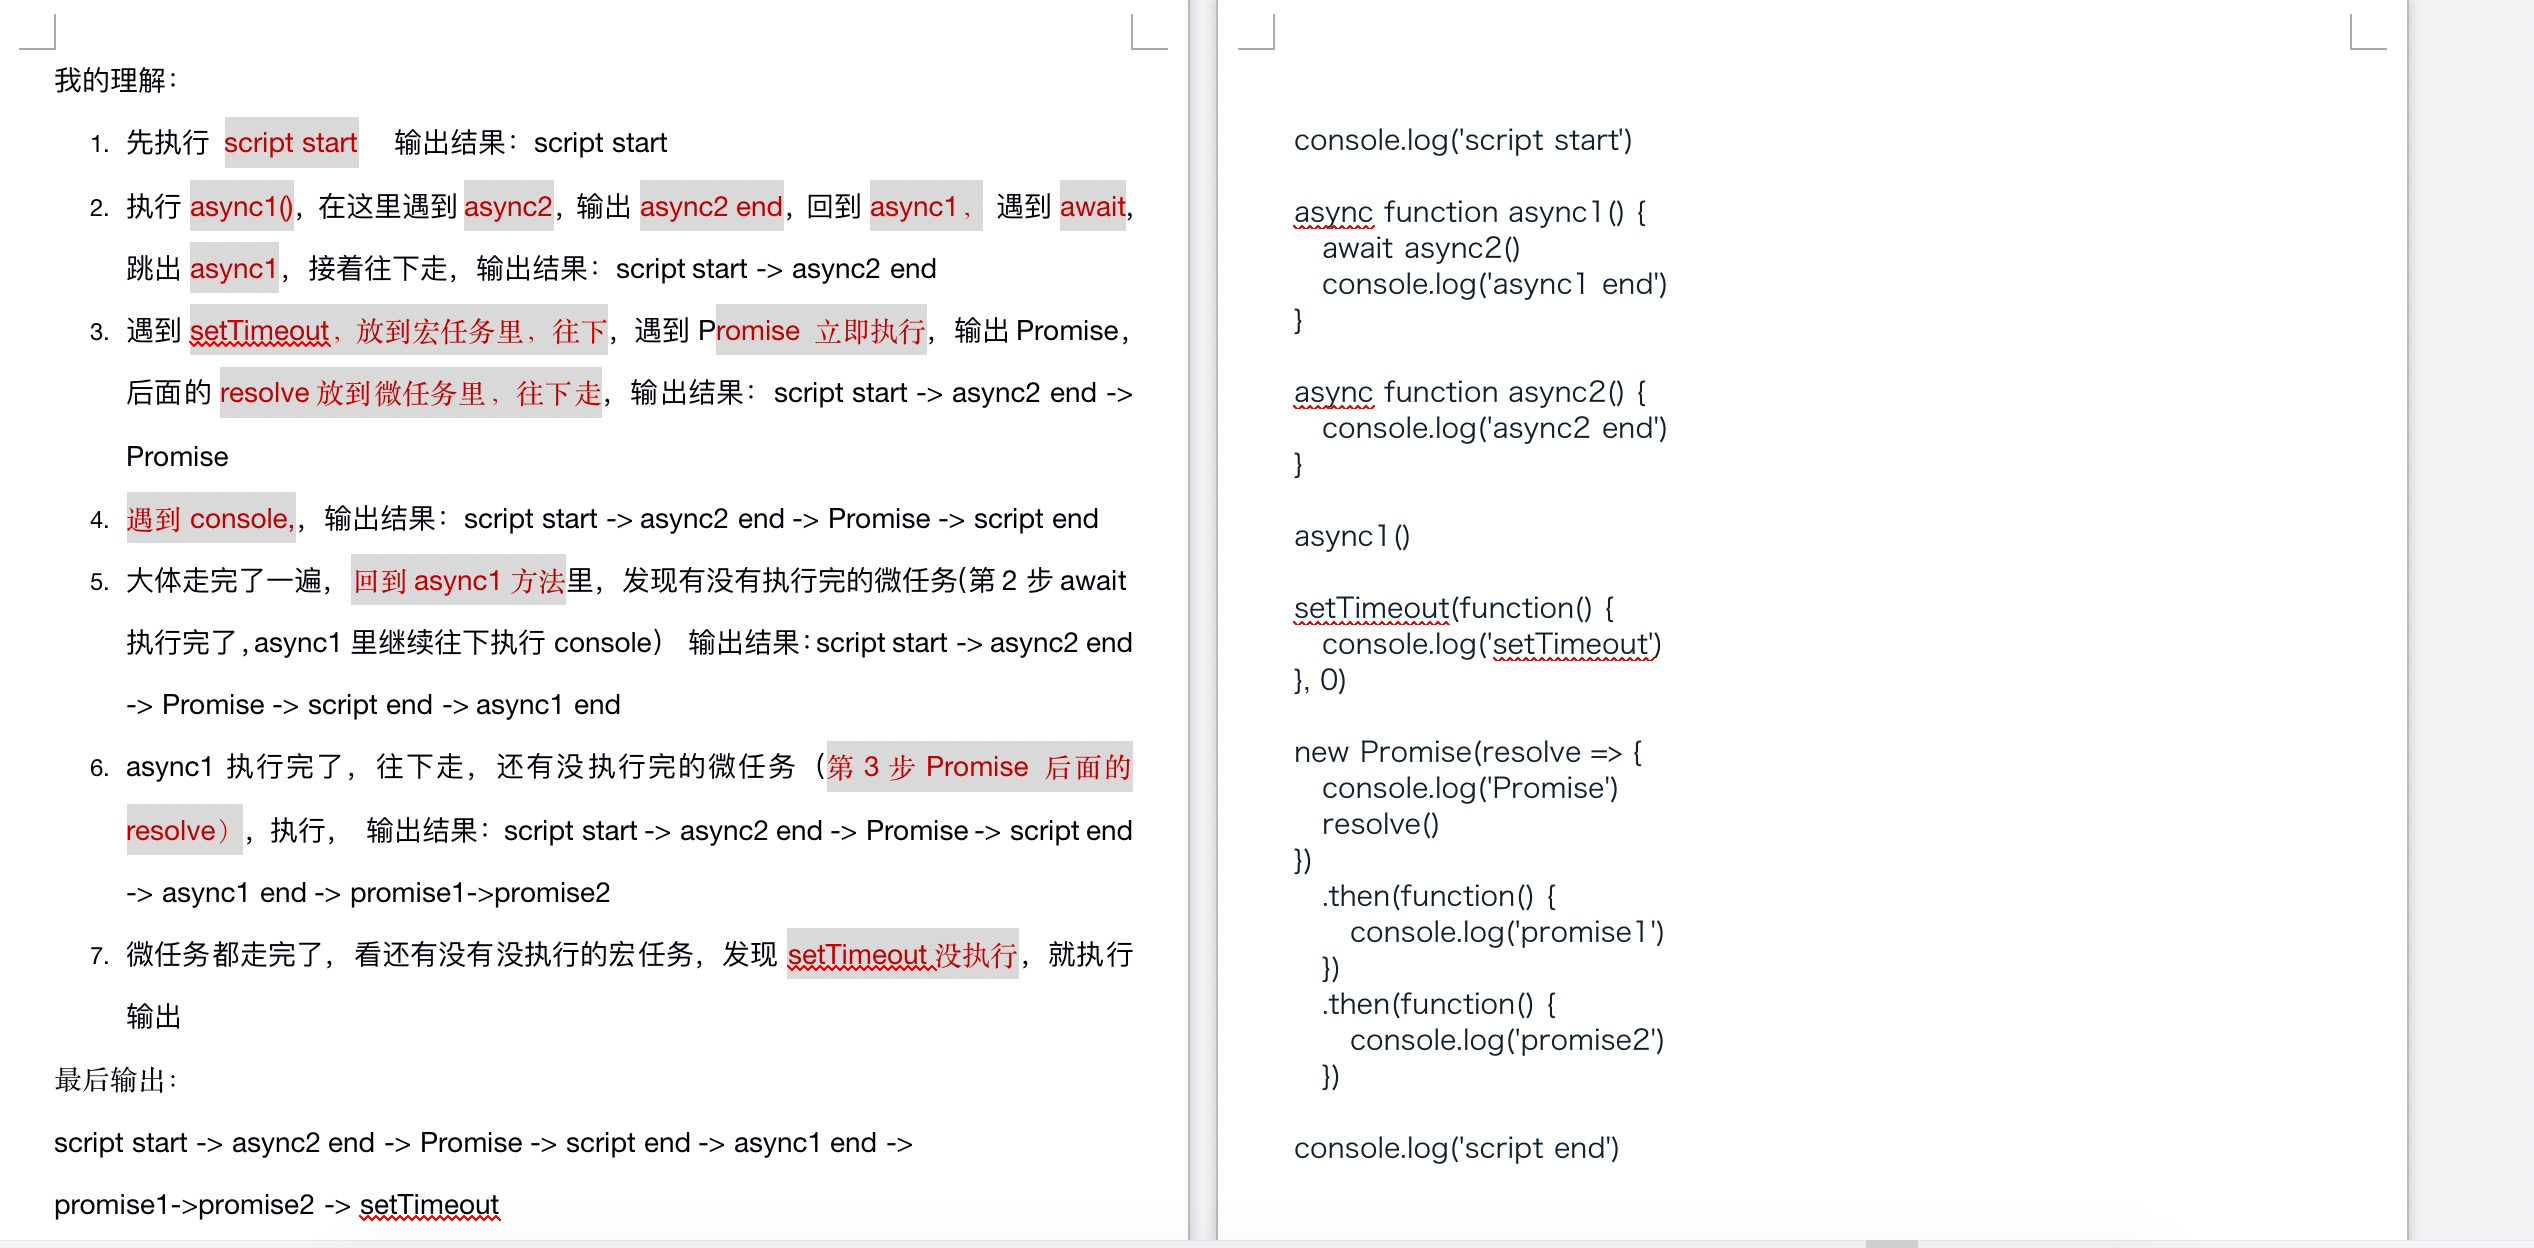2534x1248 pixels.
Task: Click underlined 'setTimeout' in final output line
Action: point(429,1205)
